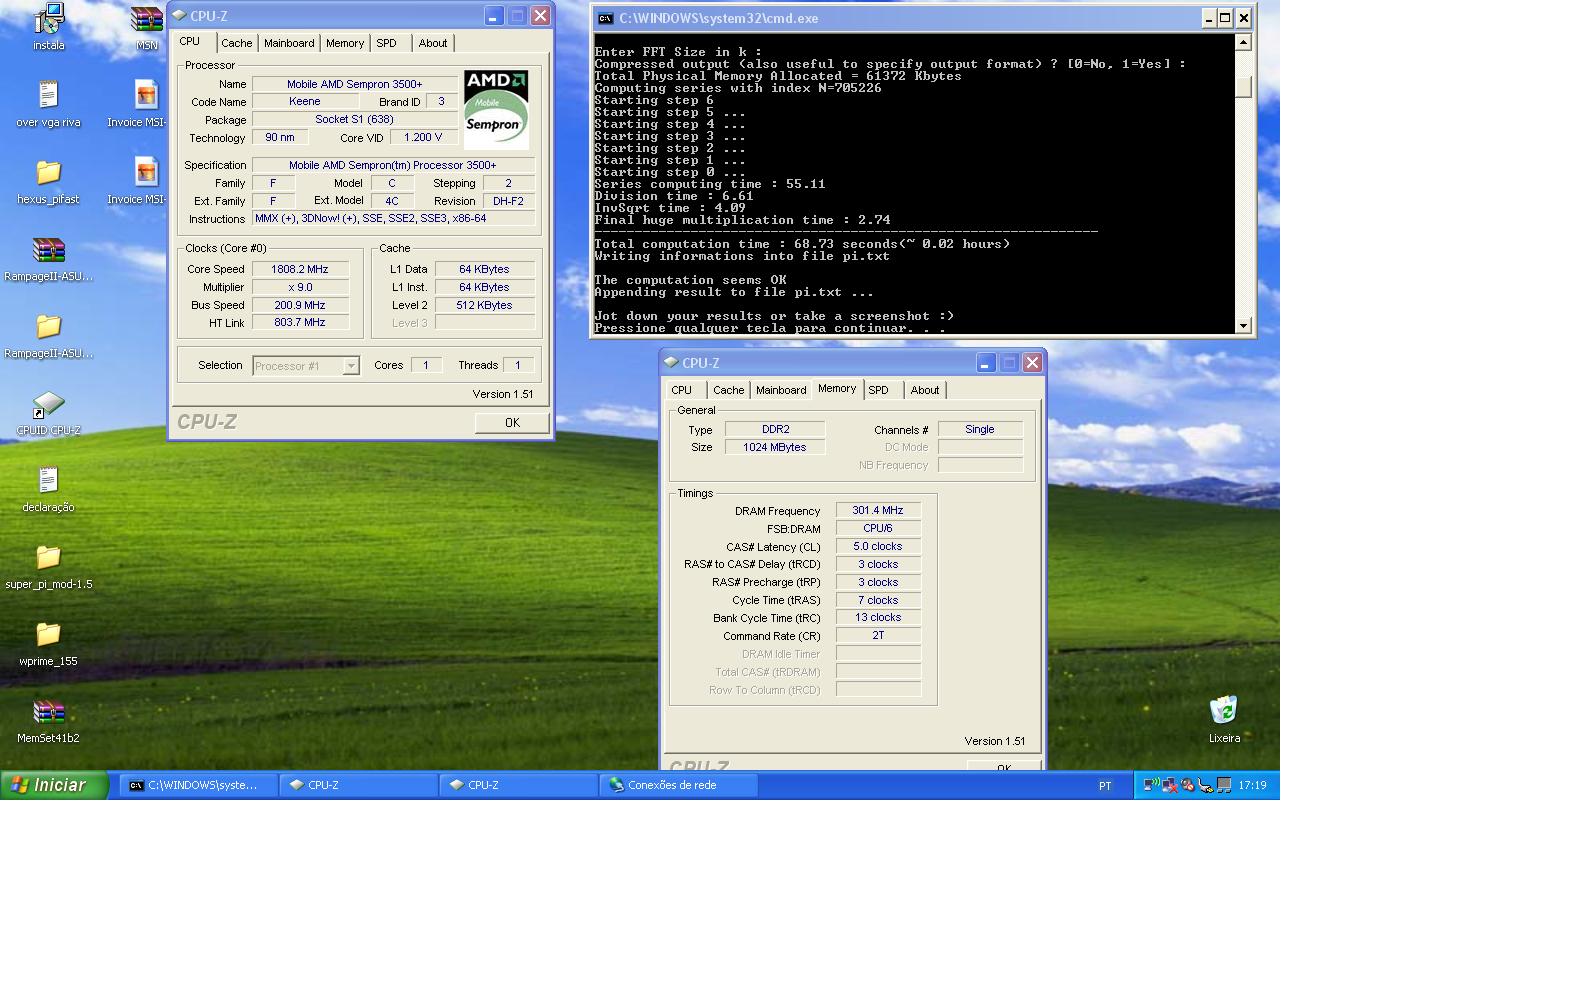Click the DRAM Frequency value 301.4 MHz

[878, 510]
